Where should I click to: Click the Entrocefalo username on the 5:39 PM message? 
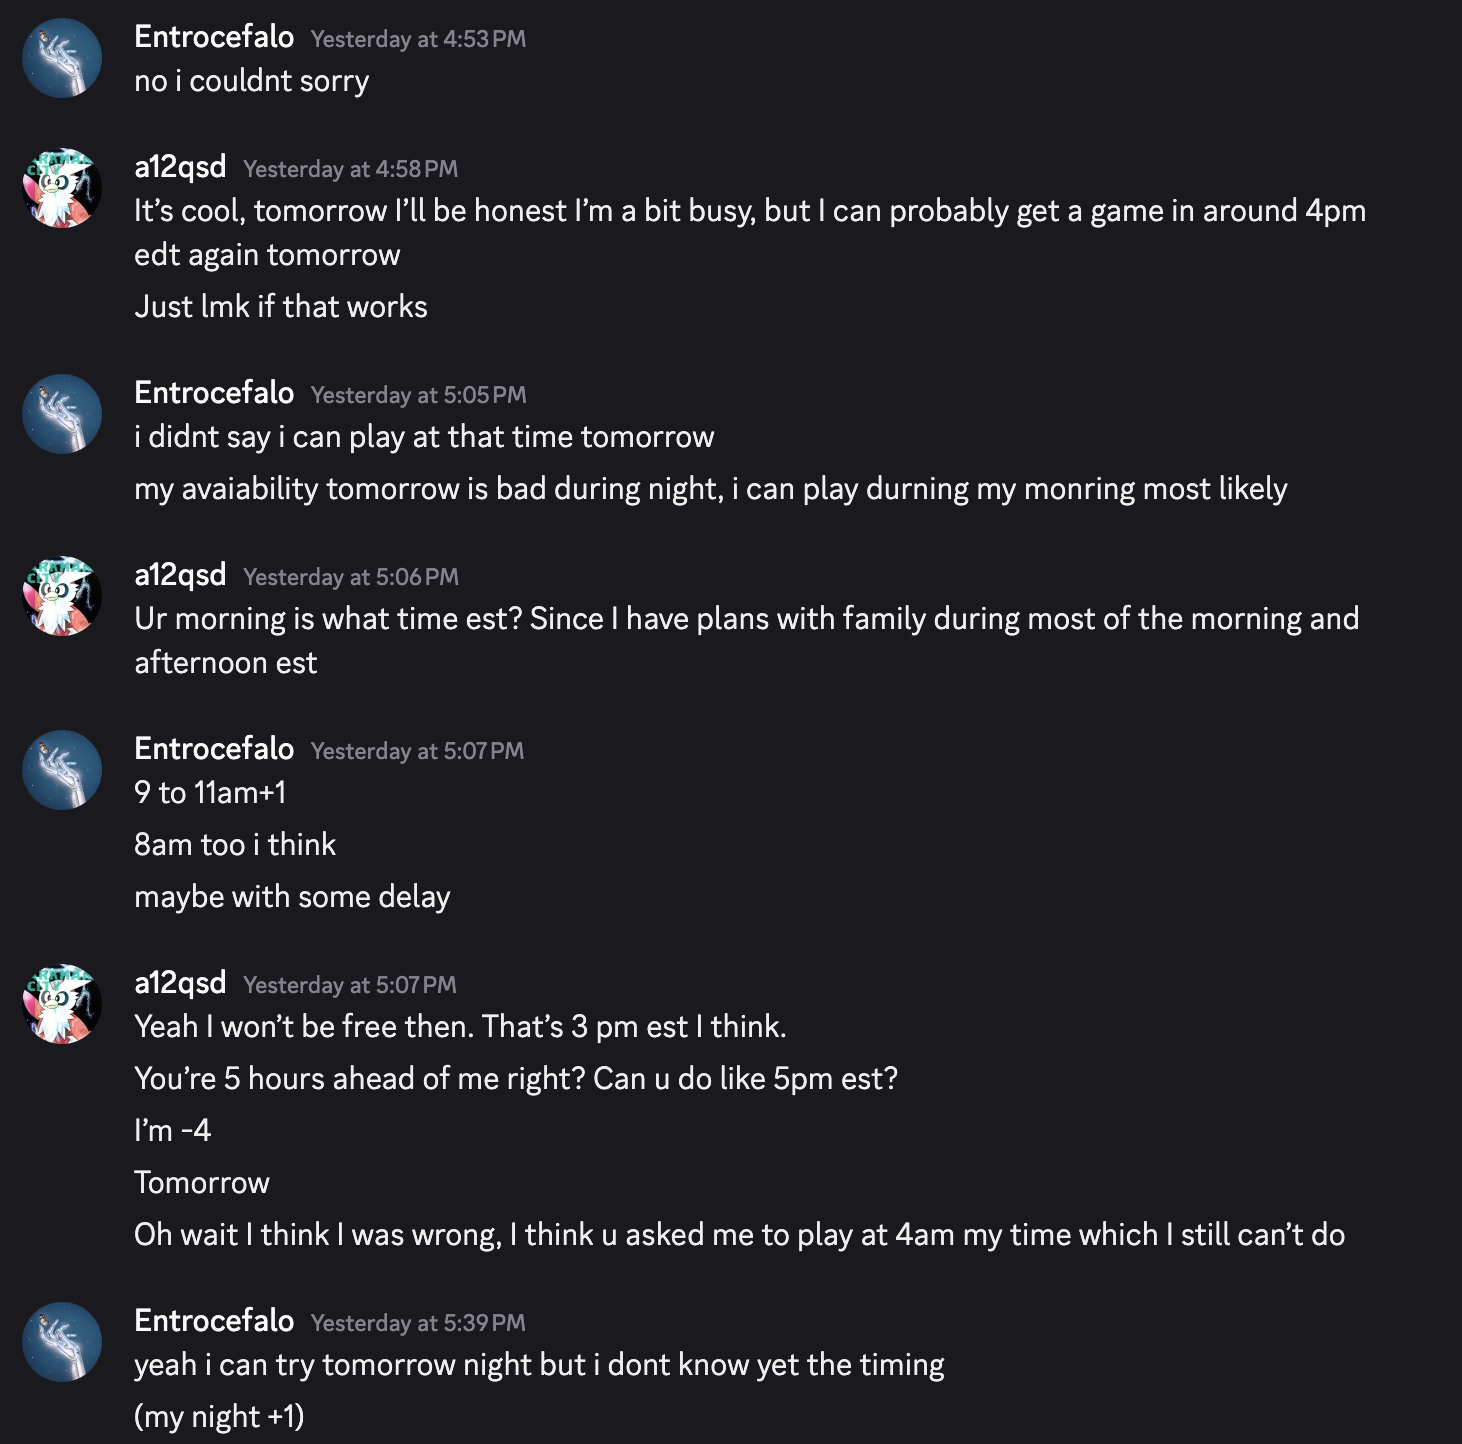tap(214, 1321)
